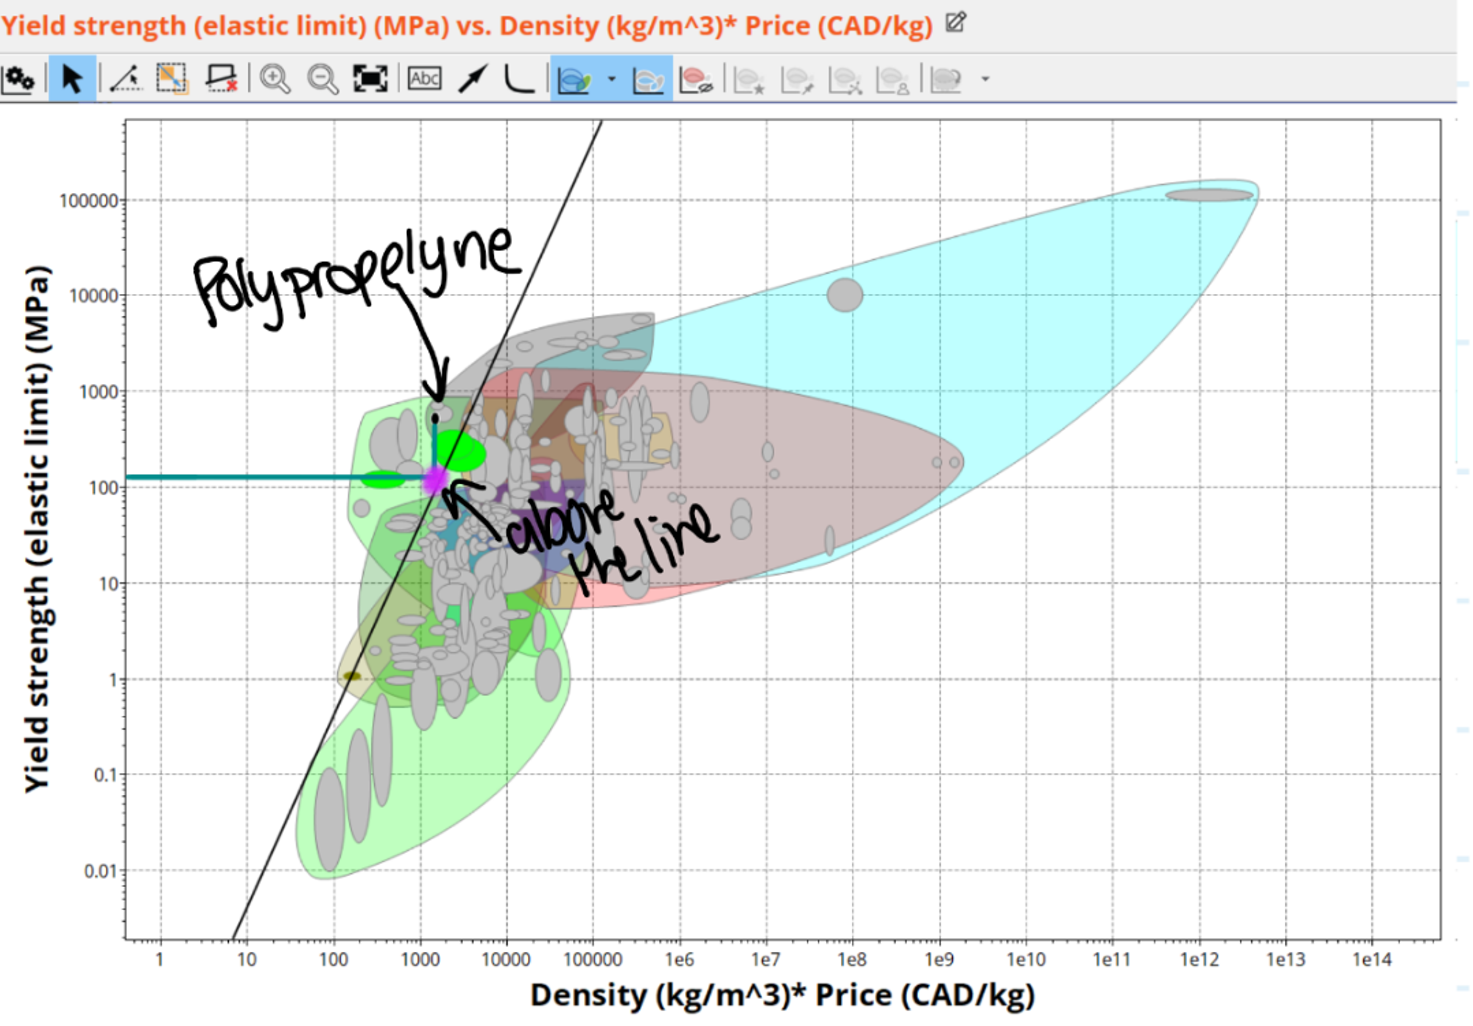Fit the chart to the window
Screen dimensions: 1473x1026
pyautogui.click(x=369, y=79)
